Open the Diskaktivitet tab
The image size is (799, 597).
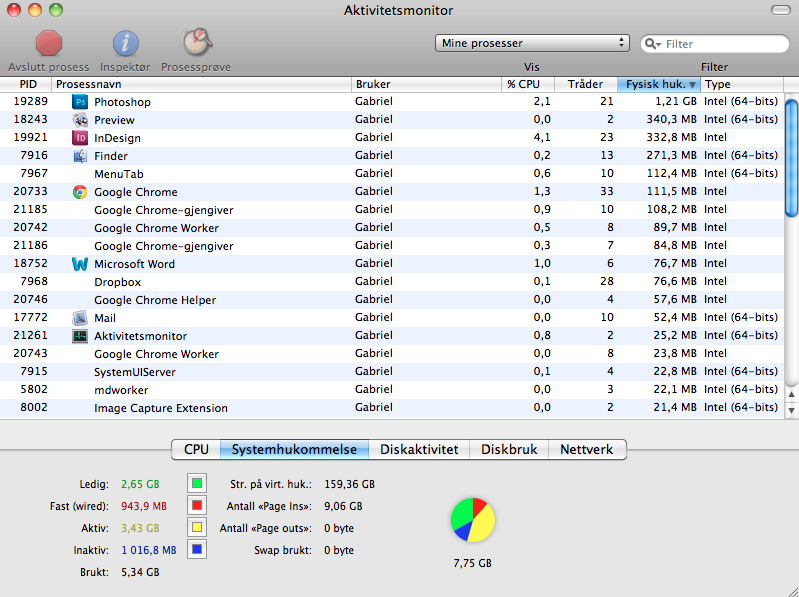point(419,449)
